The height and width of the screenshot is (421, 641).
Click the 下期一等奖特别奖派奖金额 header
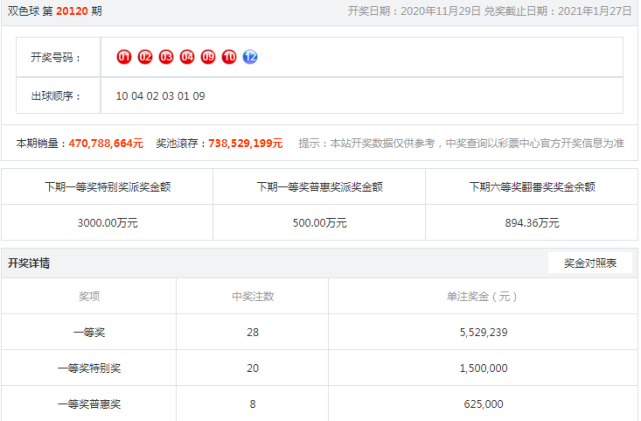tap(108, 187)
